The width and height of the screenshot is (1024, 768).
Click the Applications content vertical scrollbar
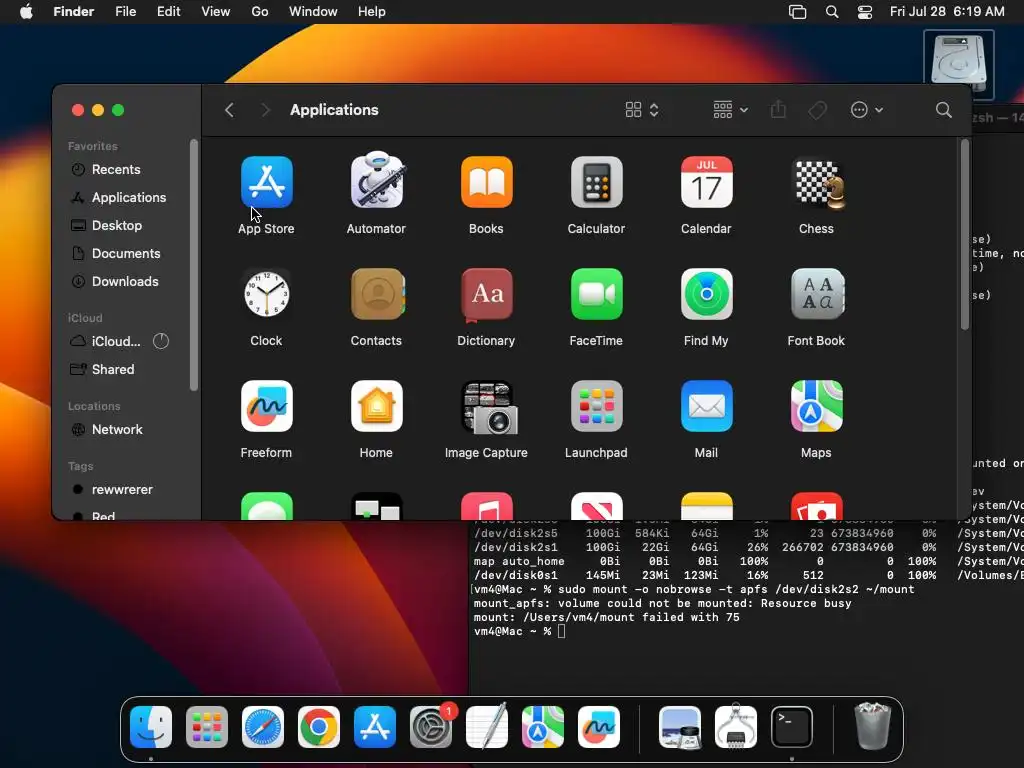pos(965,235)
